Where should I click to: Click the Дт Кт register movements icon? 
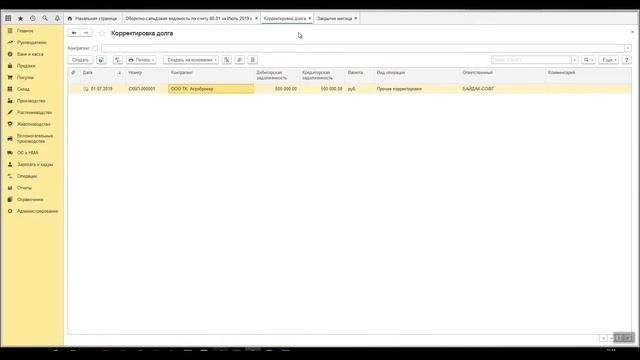point(227,60)
